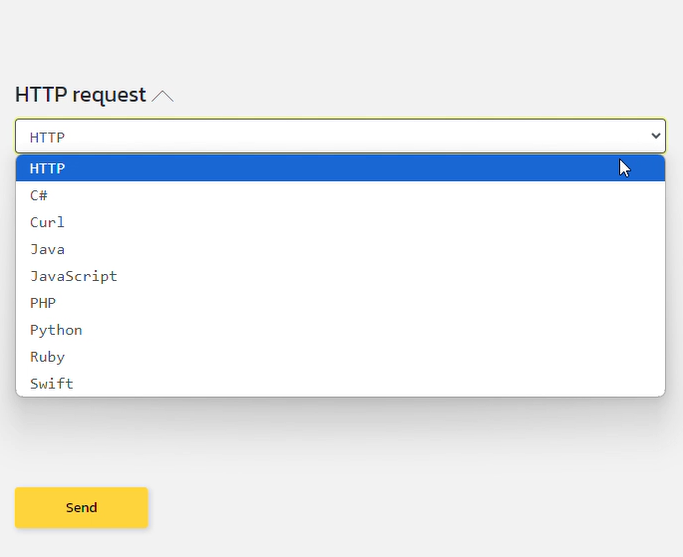This screenshot has height=557, width=683.
Task: Collapse the HTTP request section chevron
Action: (x=163, y=96)
